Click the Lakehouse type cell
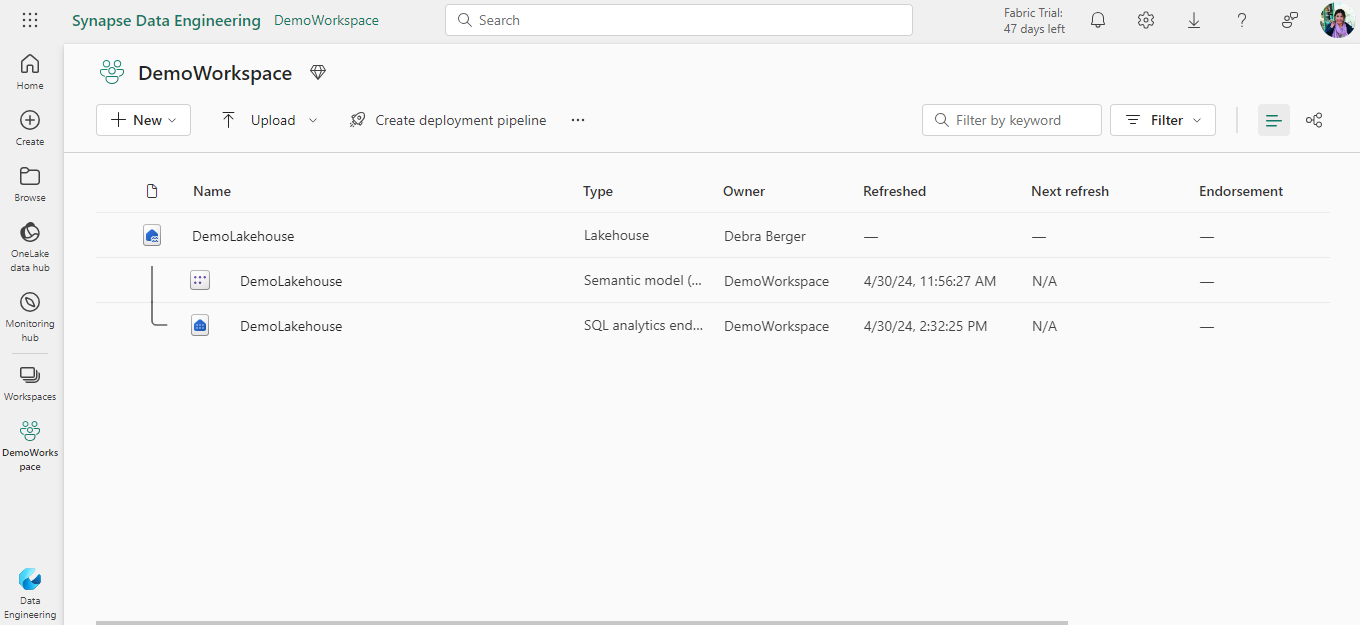This screenshot has height=625, width=1360. pyautogui.click(x=616, y=235)
